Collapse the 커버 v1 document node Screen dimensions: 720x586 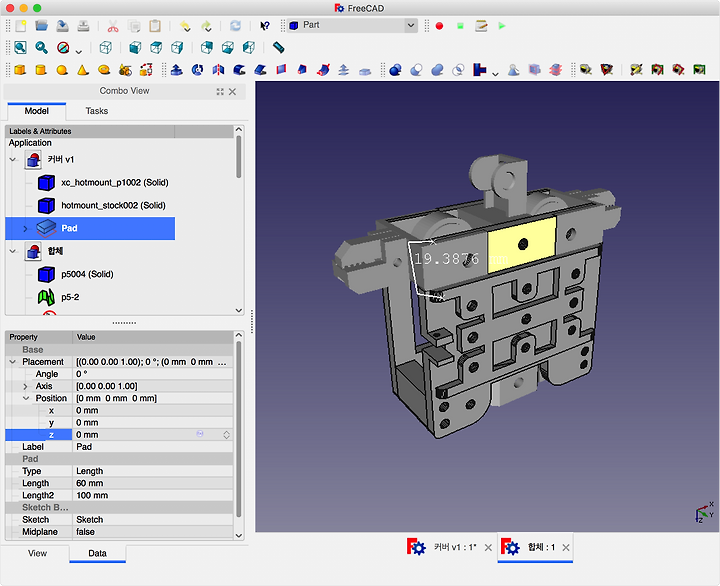pos(13,160)
